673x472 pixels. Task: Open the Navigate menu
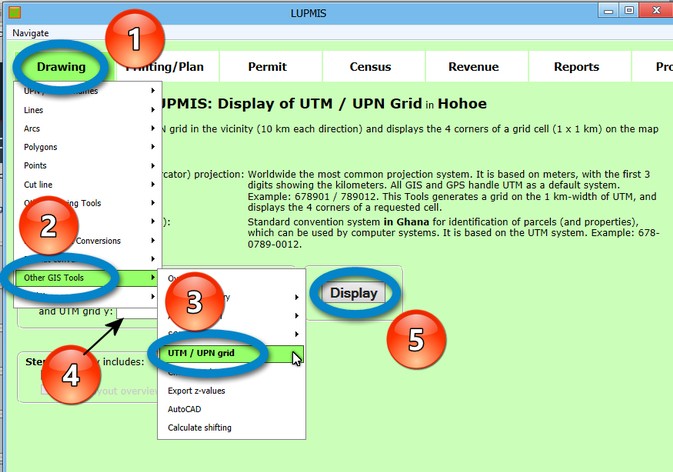tap(30, 33)
